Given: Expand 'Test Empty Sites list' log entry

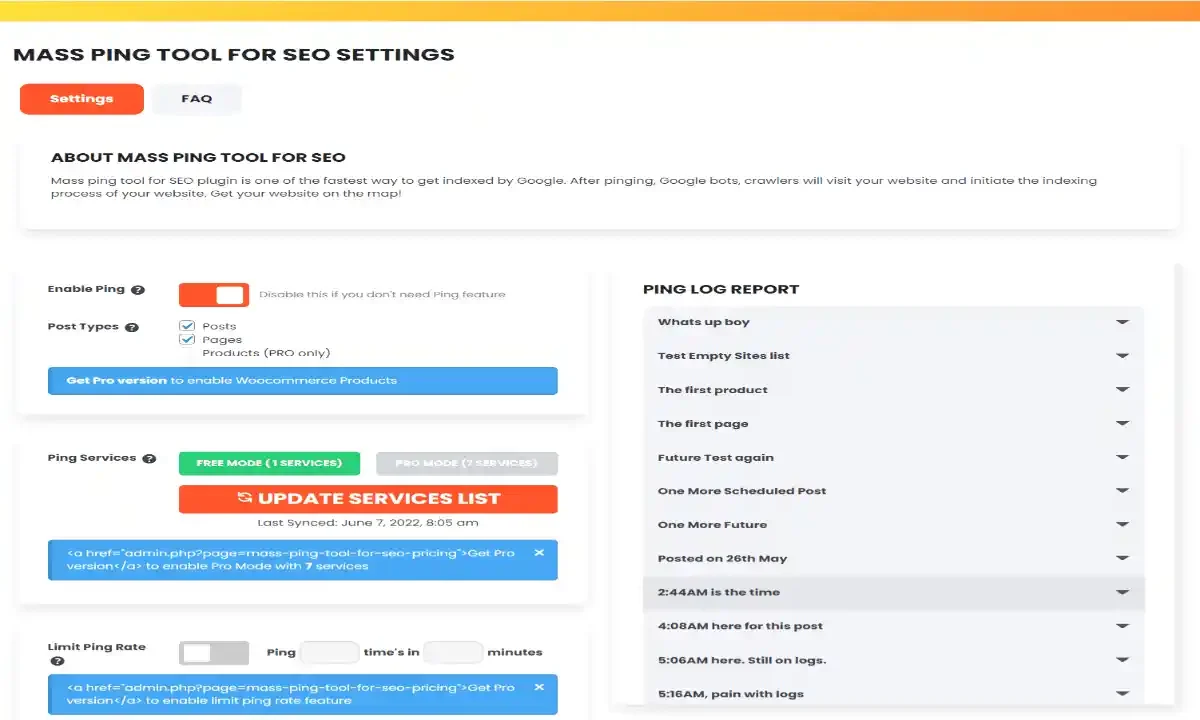Looking at the screenshot, I should click(x=893, y=356).
